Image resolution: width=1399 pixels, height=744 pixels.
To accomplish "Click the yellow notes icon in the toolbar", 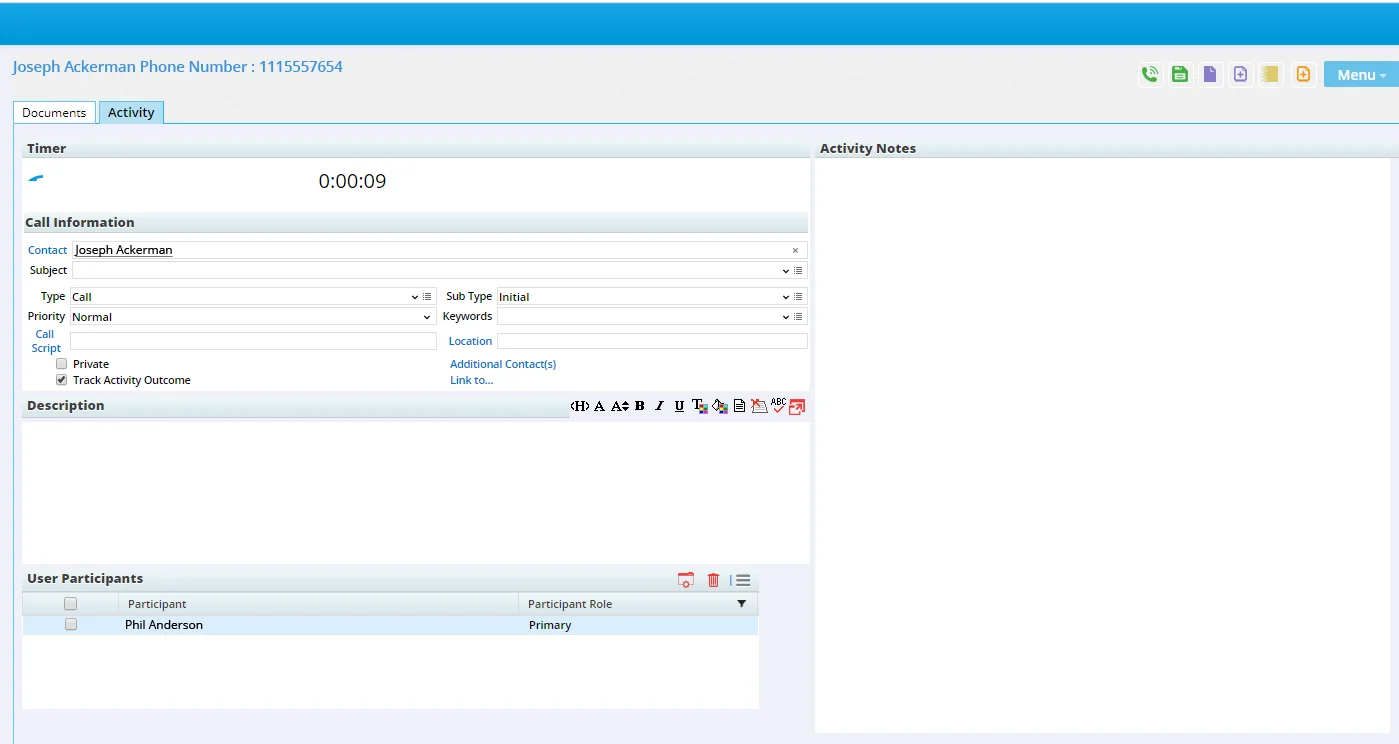I will pyautogui.click(x=1270, y=74).
